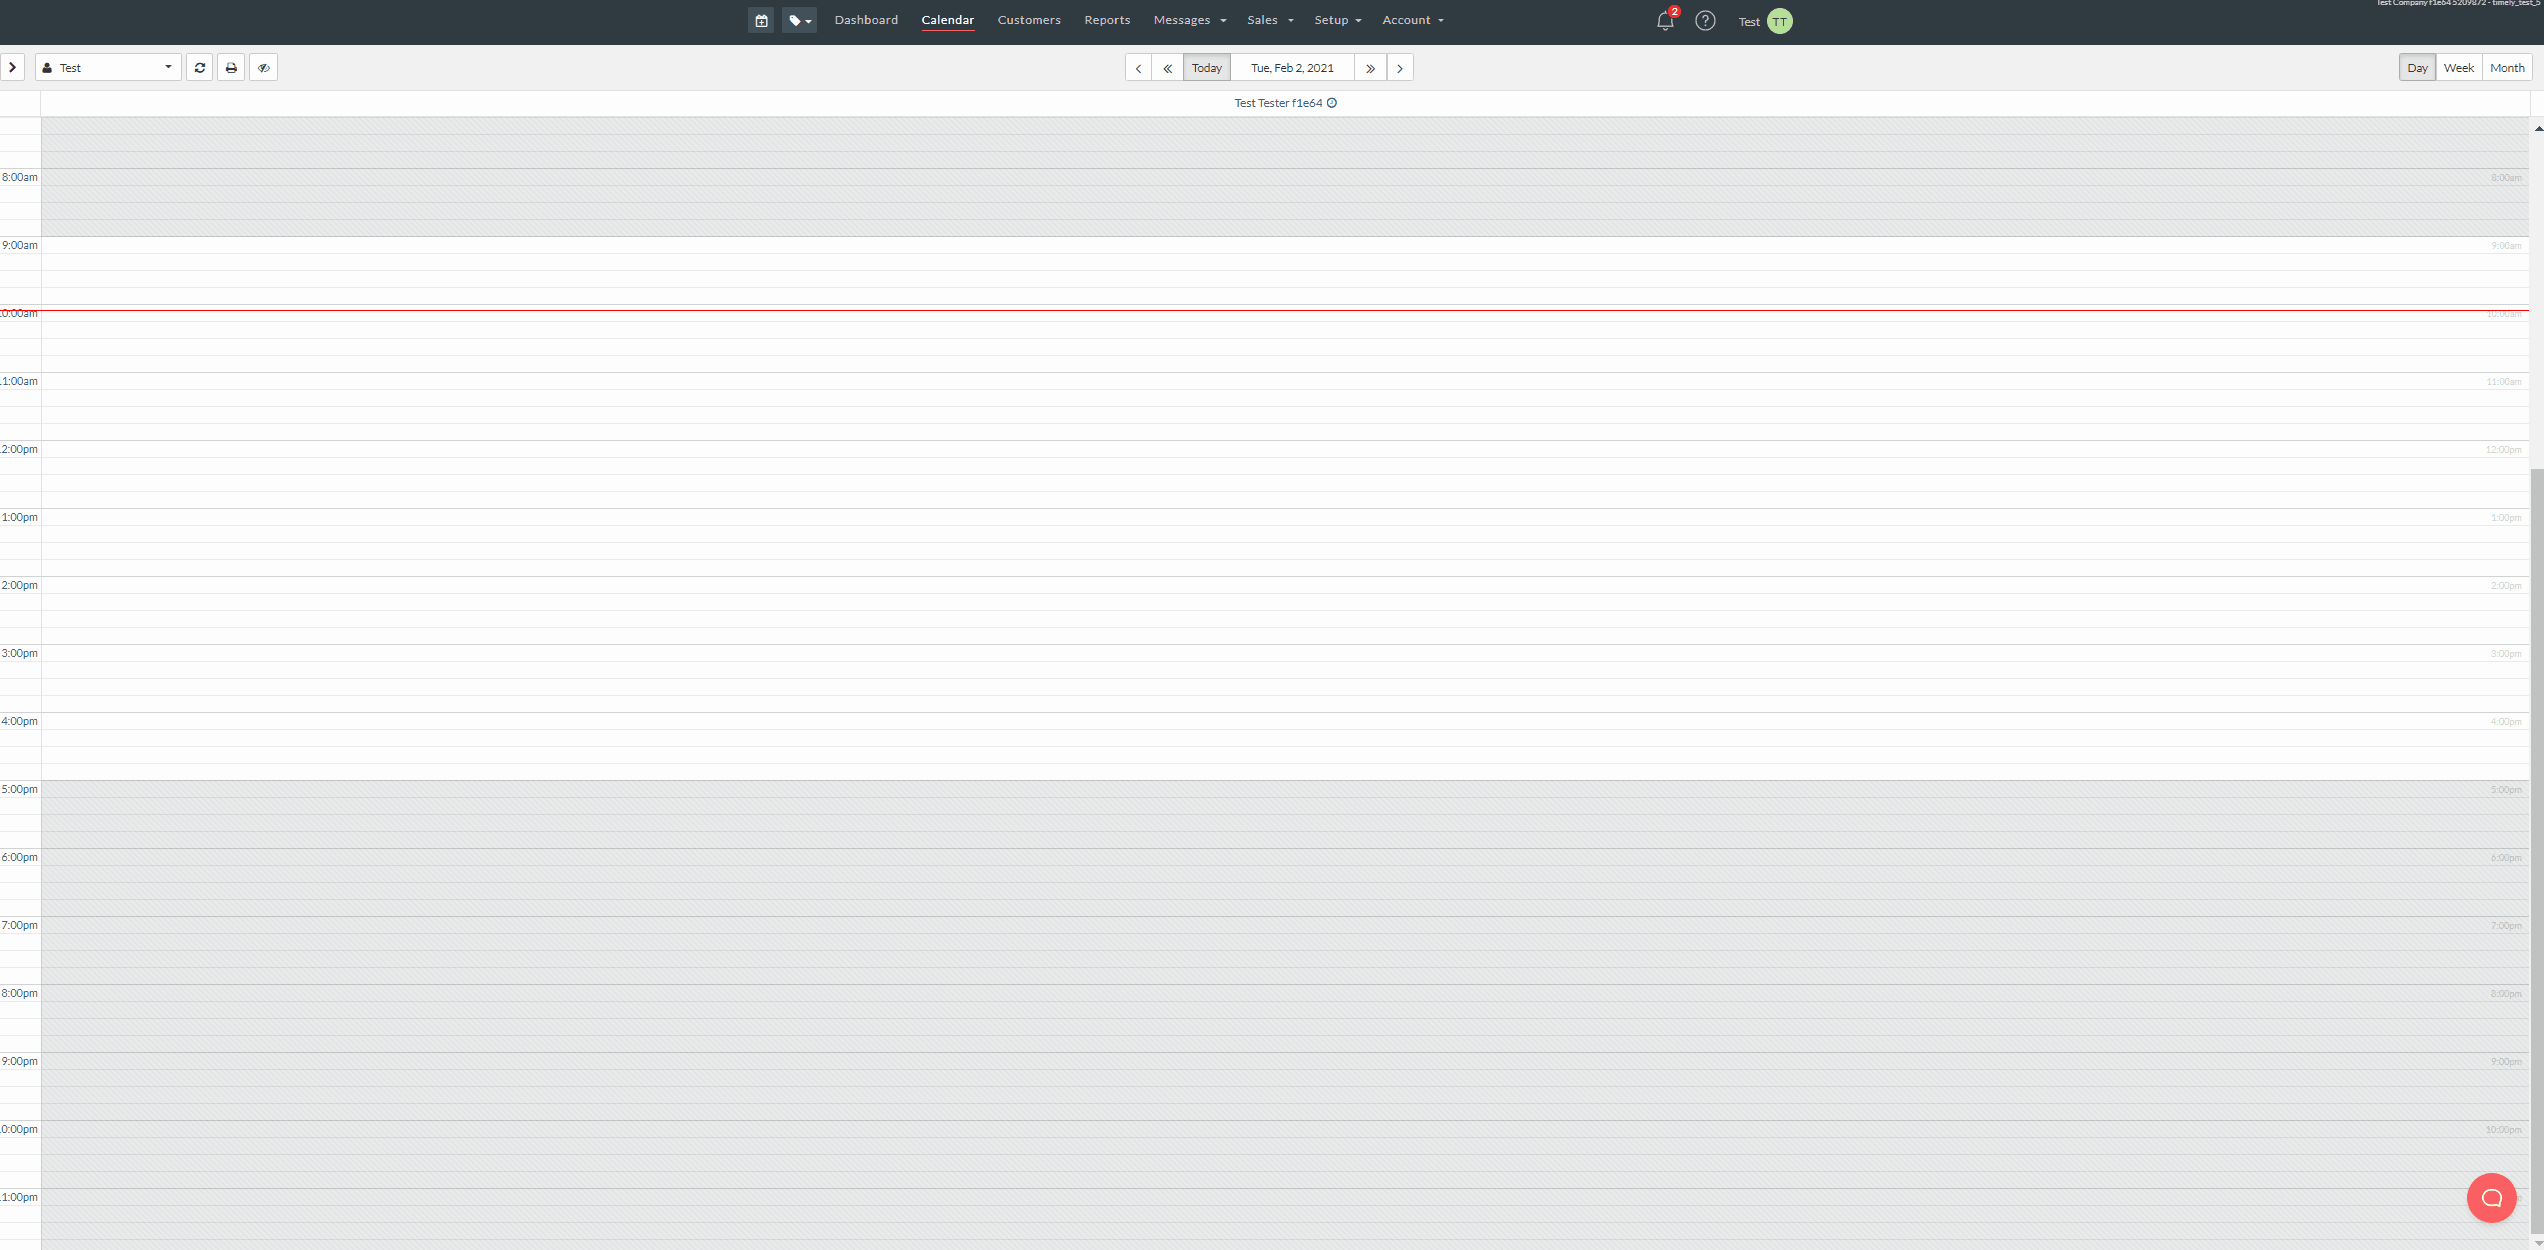Switch to the Week view
The image size is (2544, 1250).
click(2458, 67)
